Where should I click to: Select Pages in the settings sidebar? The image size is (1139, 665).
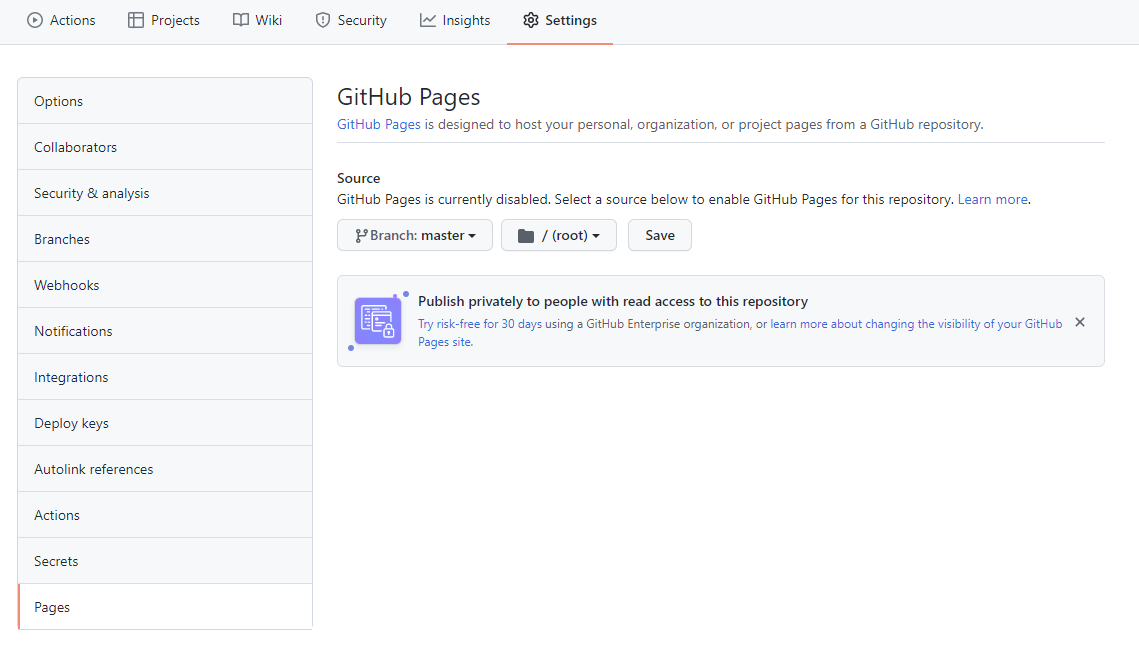coord(165,607)
